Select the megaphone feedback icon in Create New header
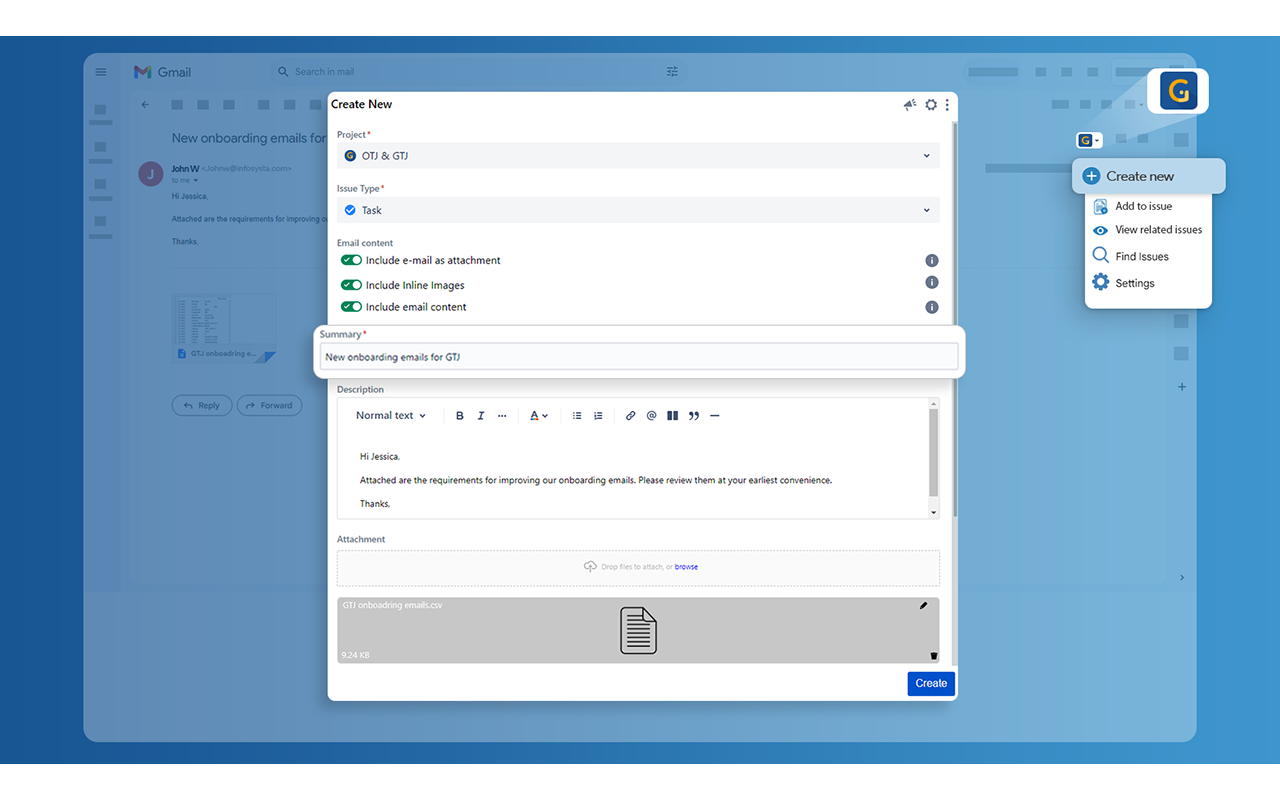The height and width of the screenshot is (800, 1280). [x=909, y=104]
